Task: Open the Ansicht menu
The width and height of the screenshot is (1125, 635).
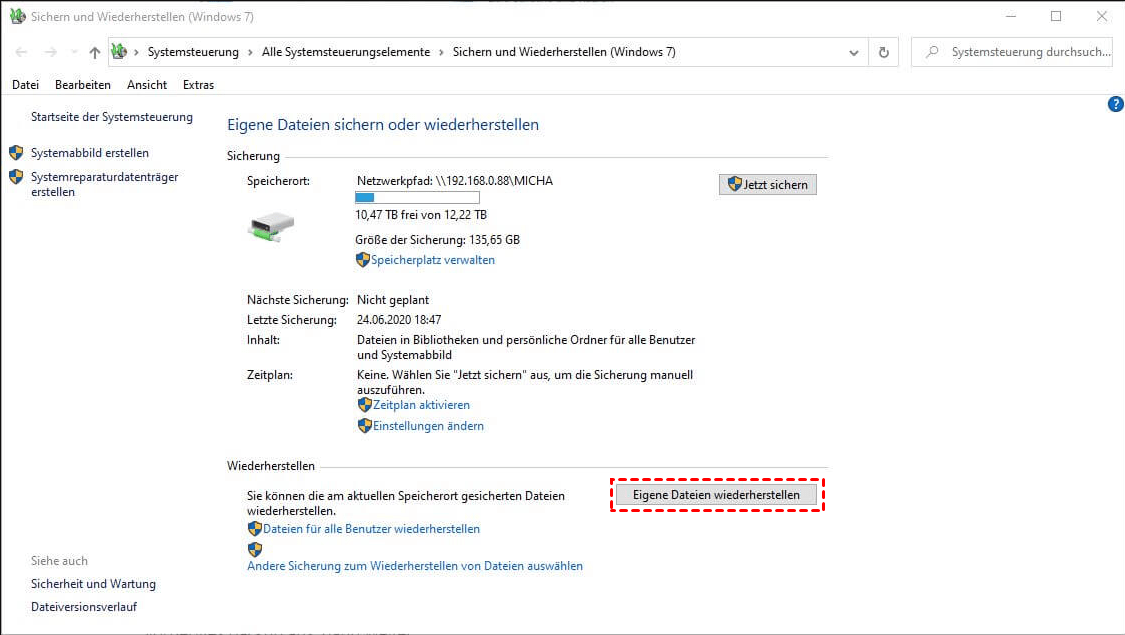Action: (147, 85)
